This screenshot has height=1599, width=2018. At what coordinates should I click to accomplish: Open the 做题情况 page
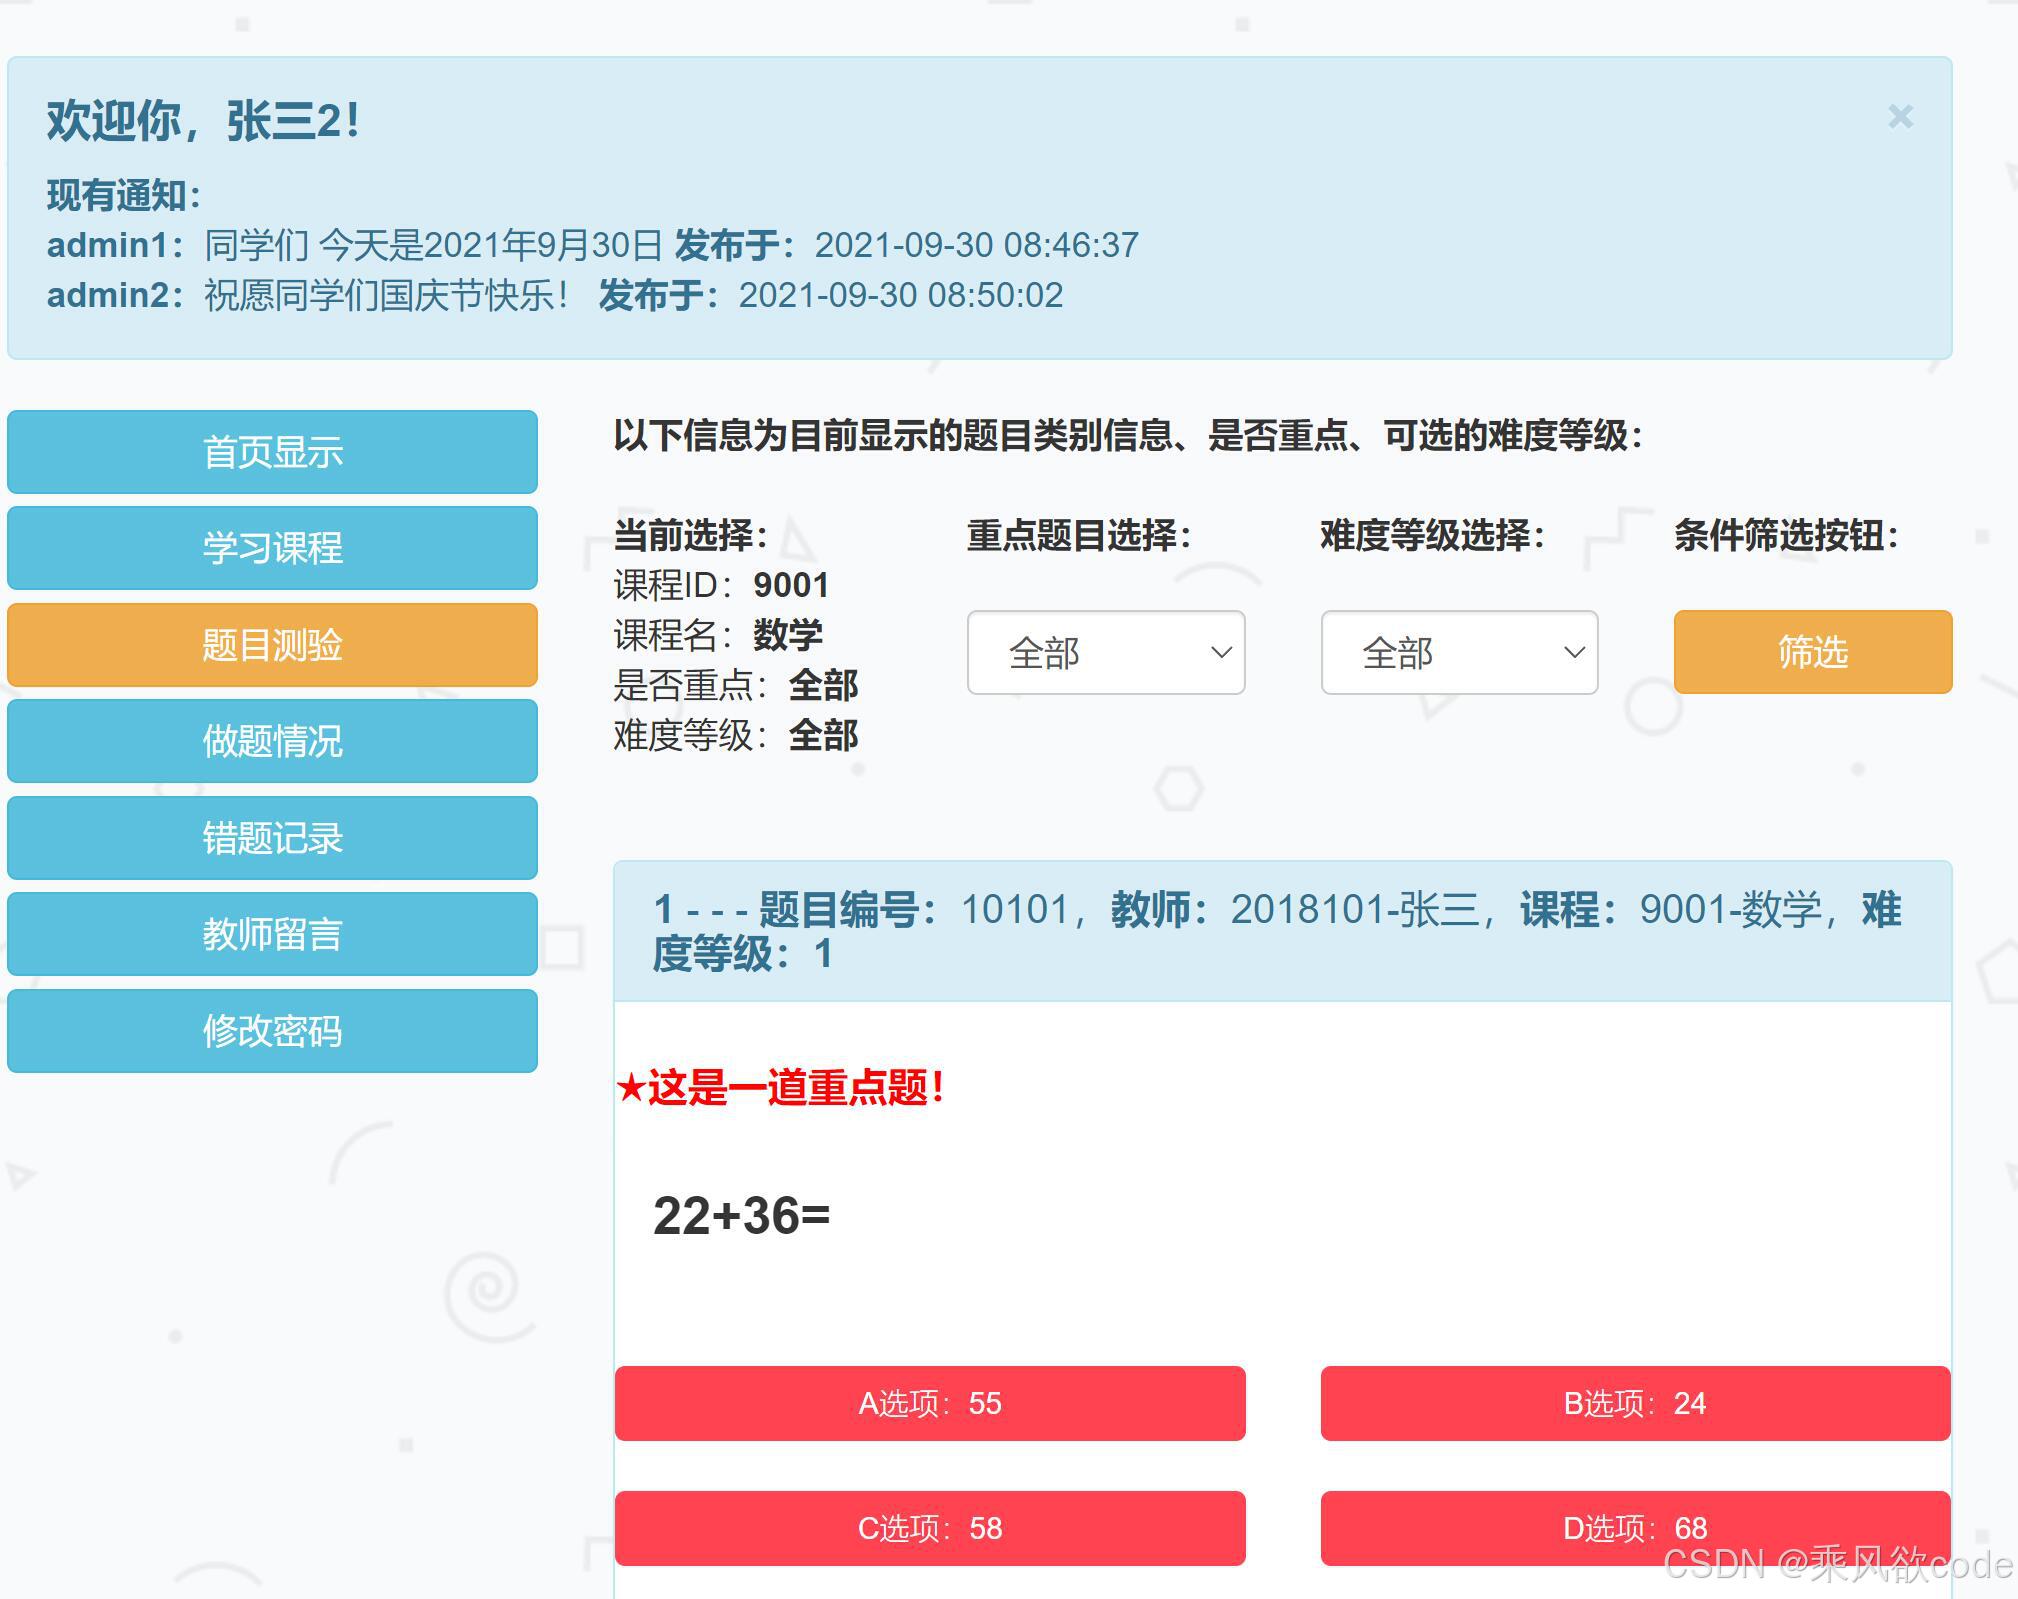[x=271, y=742]
